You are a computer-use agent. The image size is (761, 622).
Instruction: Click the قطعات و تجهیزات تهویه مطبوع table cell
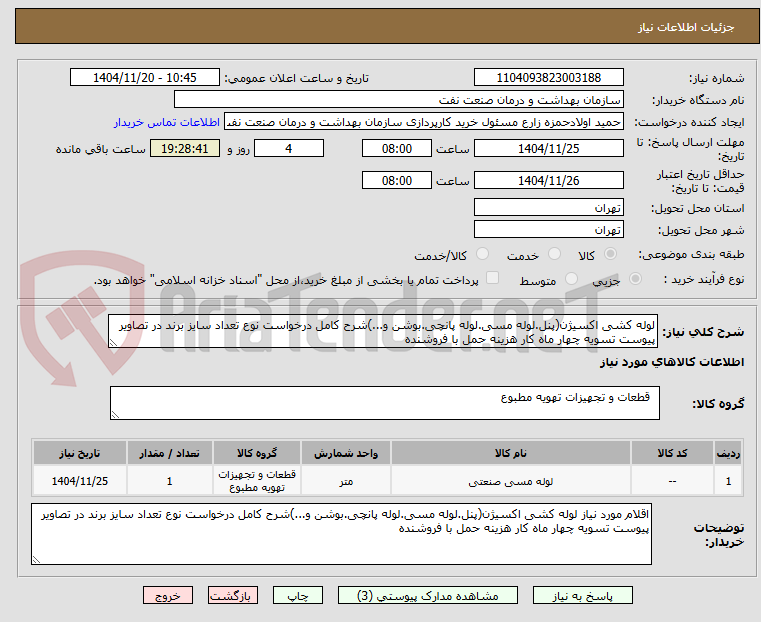pyautogui.click(x=257, y=481)
